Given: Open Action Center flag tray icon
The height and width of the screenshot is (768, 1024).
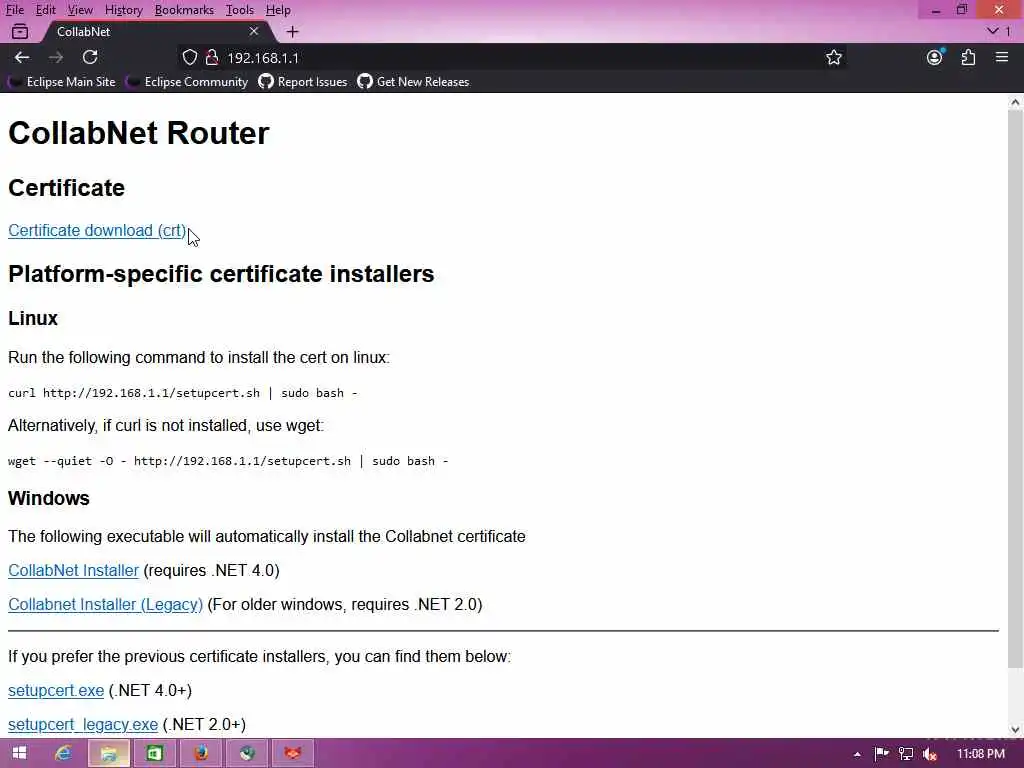Looking at the screenshot, I should [881, 754].
